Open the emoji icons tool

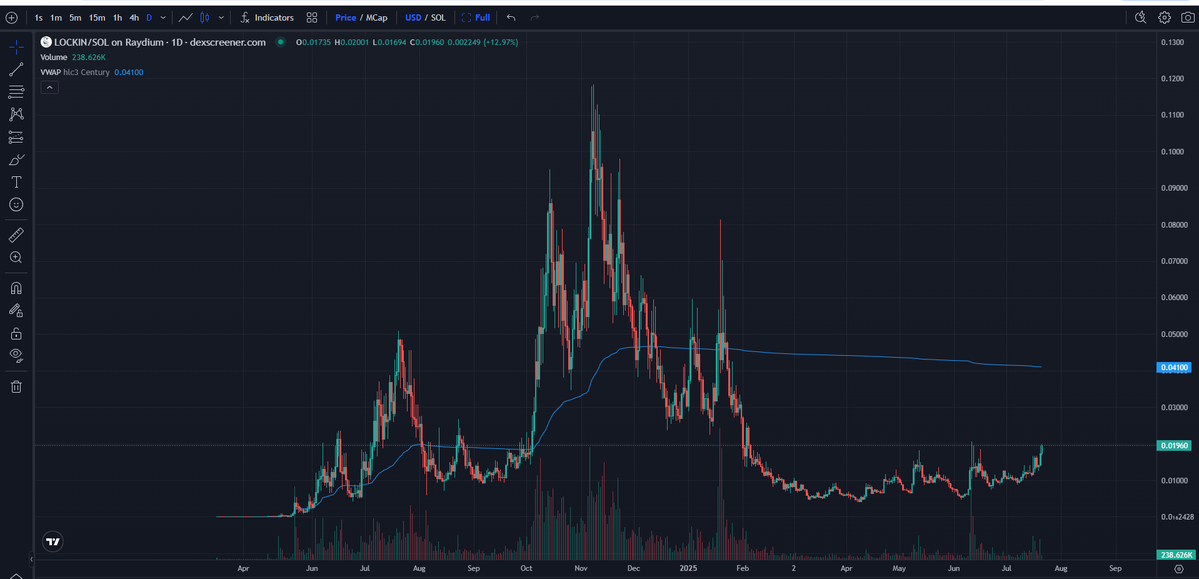click(x=15, y=204)
